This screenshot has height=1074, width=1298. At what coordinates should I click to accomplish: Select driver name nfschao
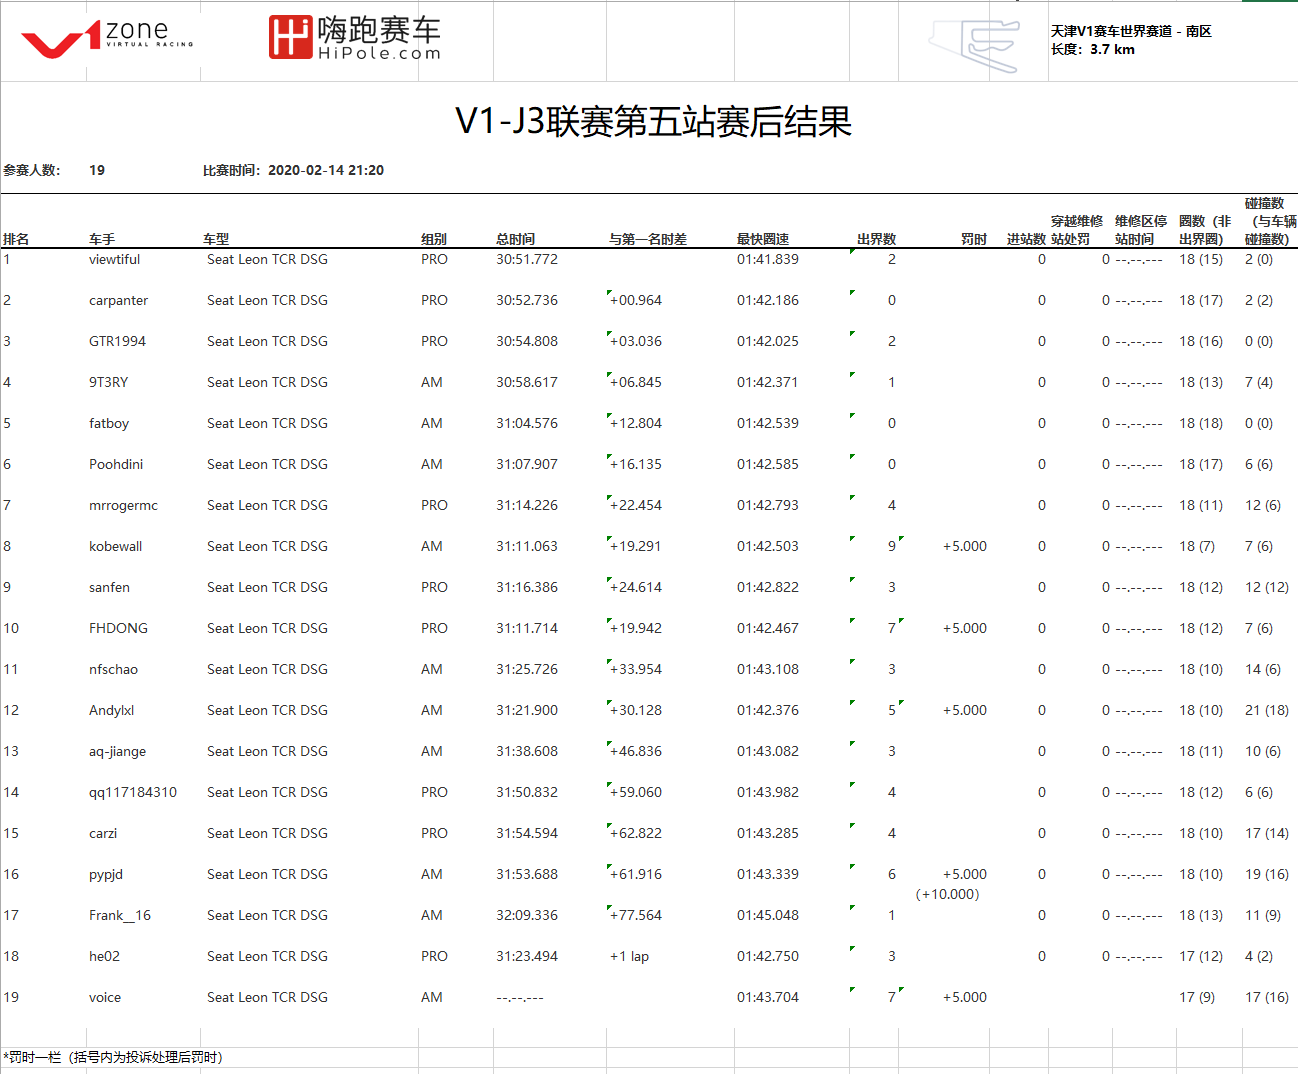click(x=113, y=669)
